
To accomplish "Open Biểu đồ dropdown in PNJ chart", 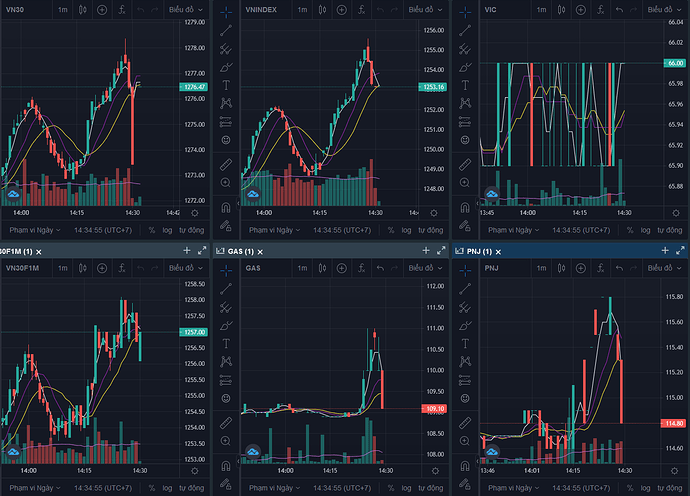I will click(x=664, y=268).
